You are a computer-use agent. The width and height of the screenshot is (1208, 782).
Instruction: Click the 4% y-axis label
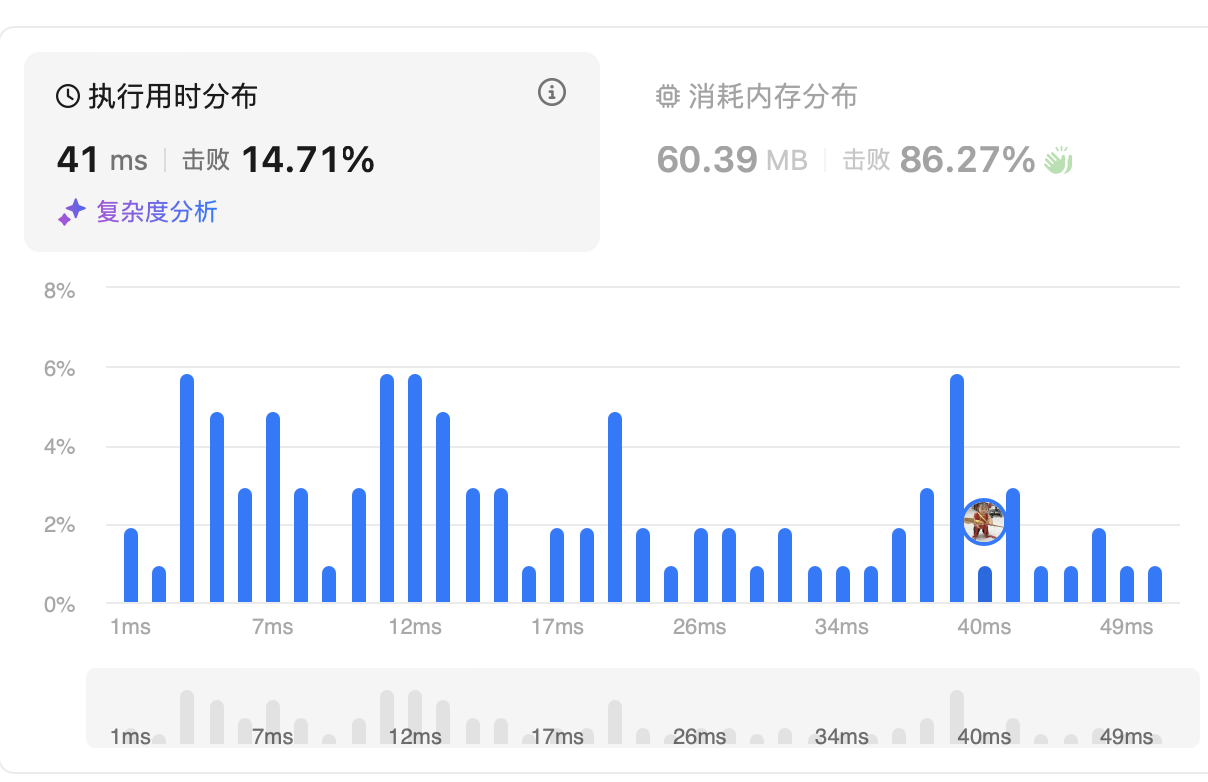(x=59, y=446)
